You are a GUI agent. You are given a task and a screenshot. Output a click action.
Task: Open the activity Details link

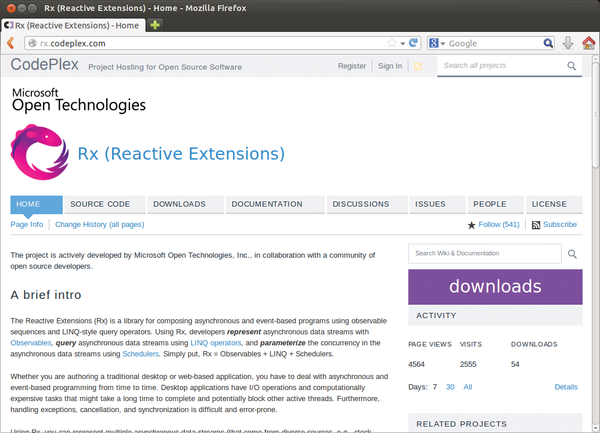[x=566, y=387]
